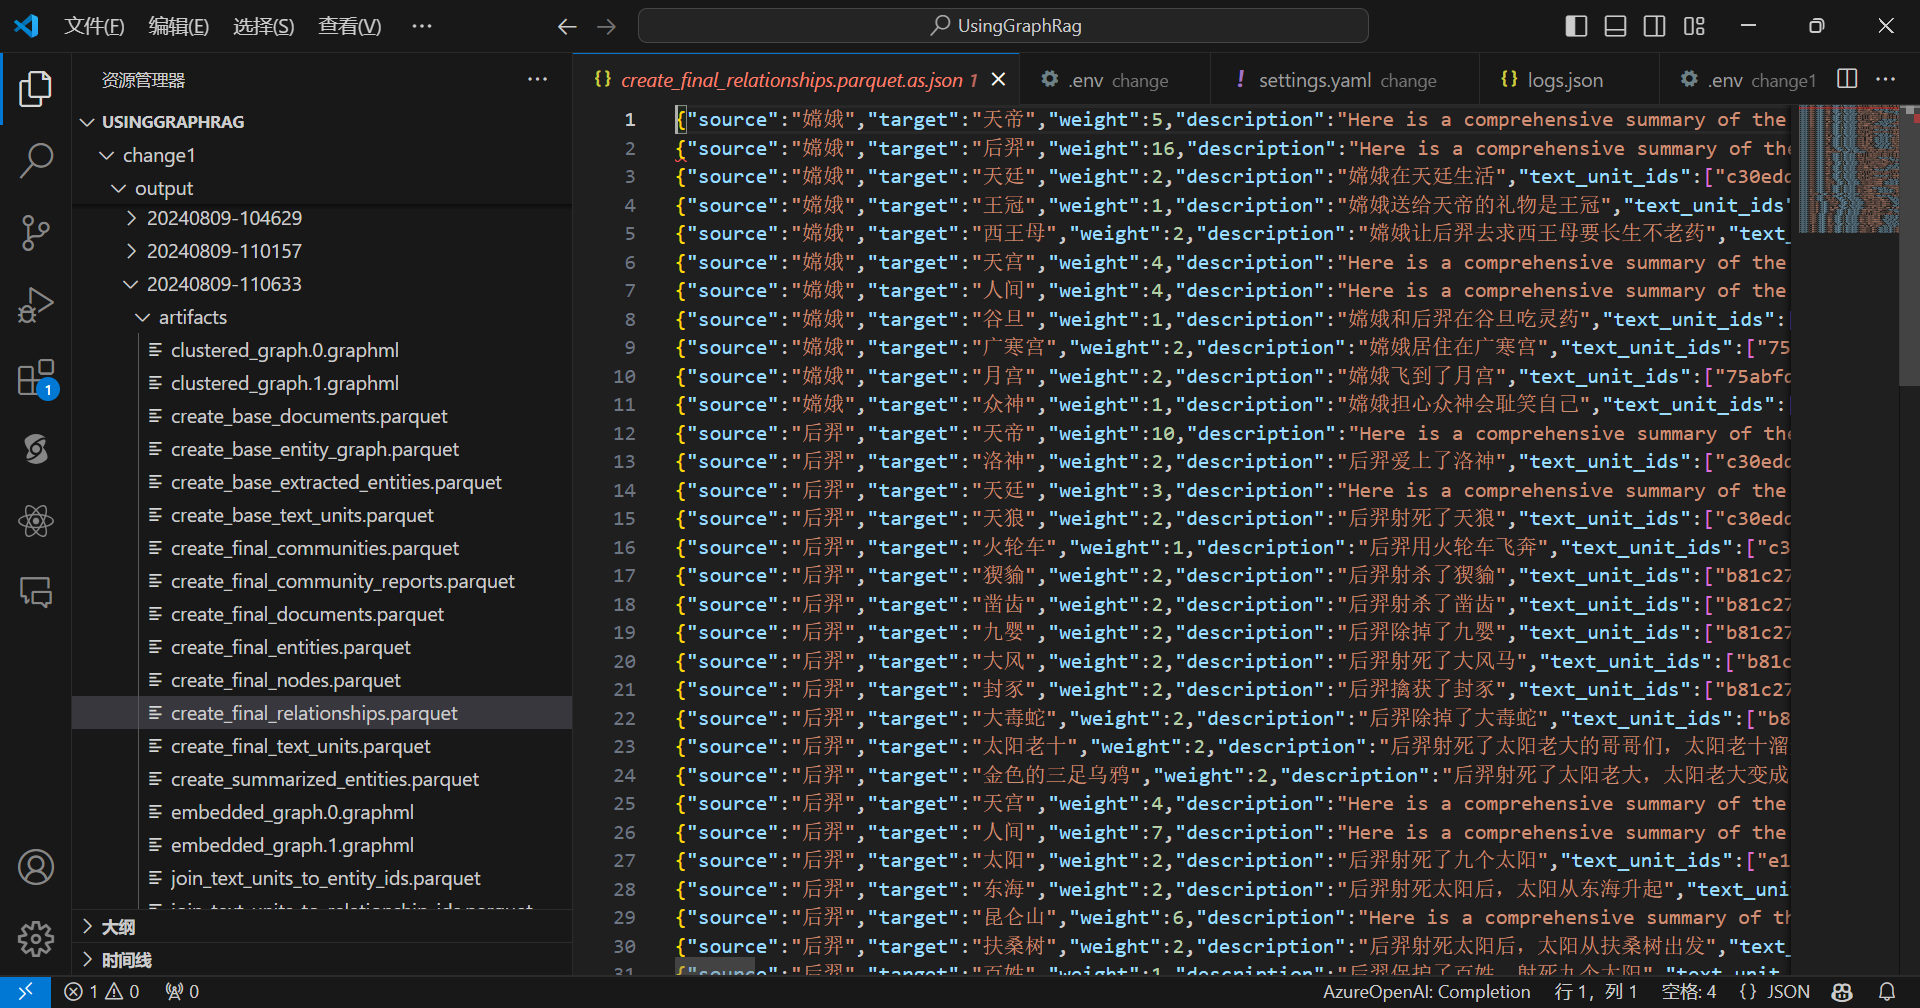
Task: Open the ports forwarded indicator showing 0
Action: tap(182, 991)
